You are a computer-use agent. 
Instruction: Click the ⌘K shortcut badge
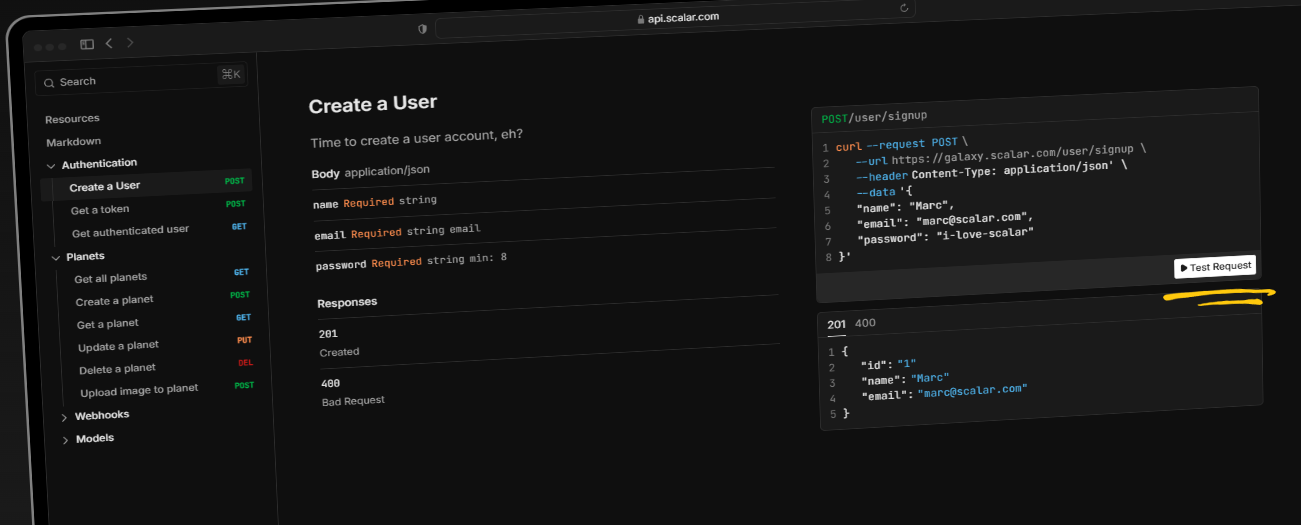pos(231,74)
